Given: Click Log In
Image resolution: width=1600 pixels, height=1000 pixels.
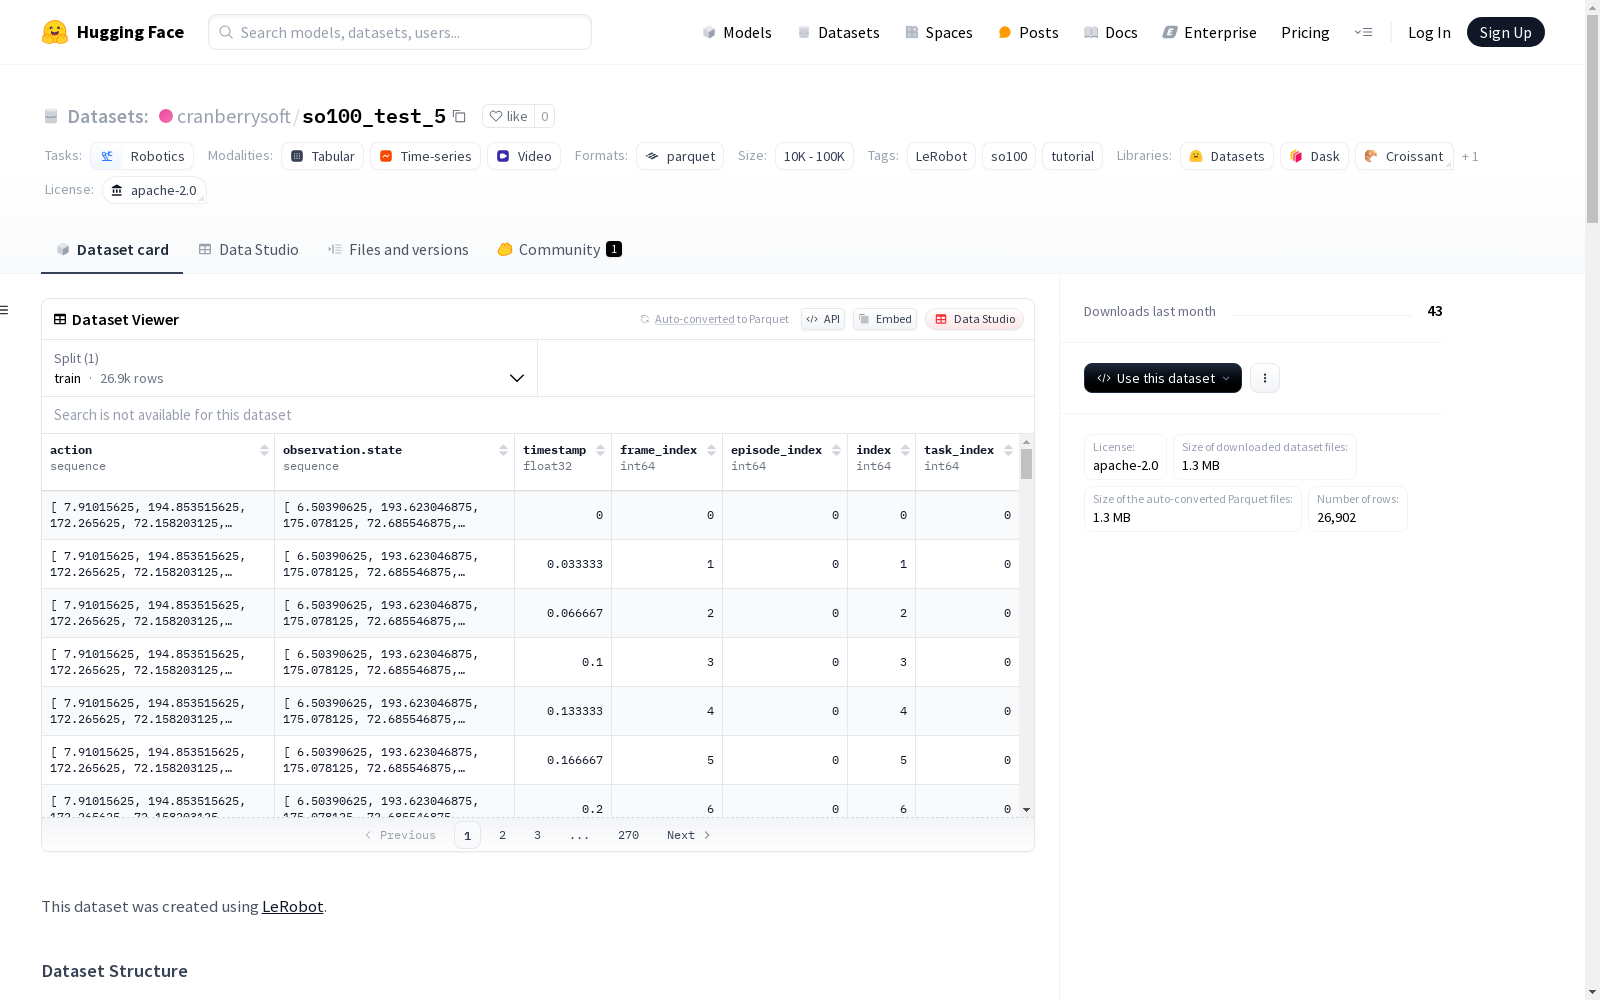Looking at the screenshot, I should tap(1429, 32).
